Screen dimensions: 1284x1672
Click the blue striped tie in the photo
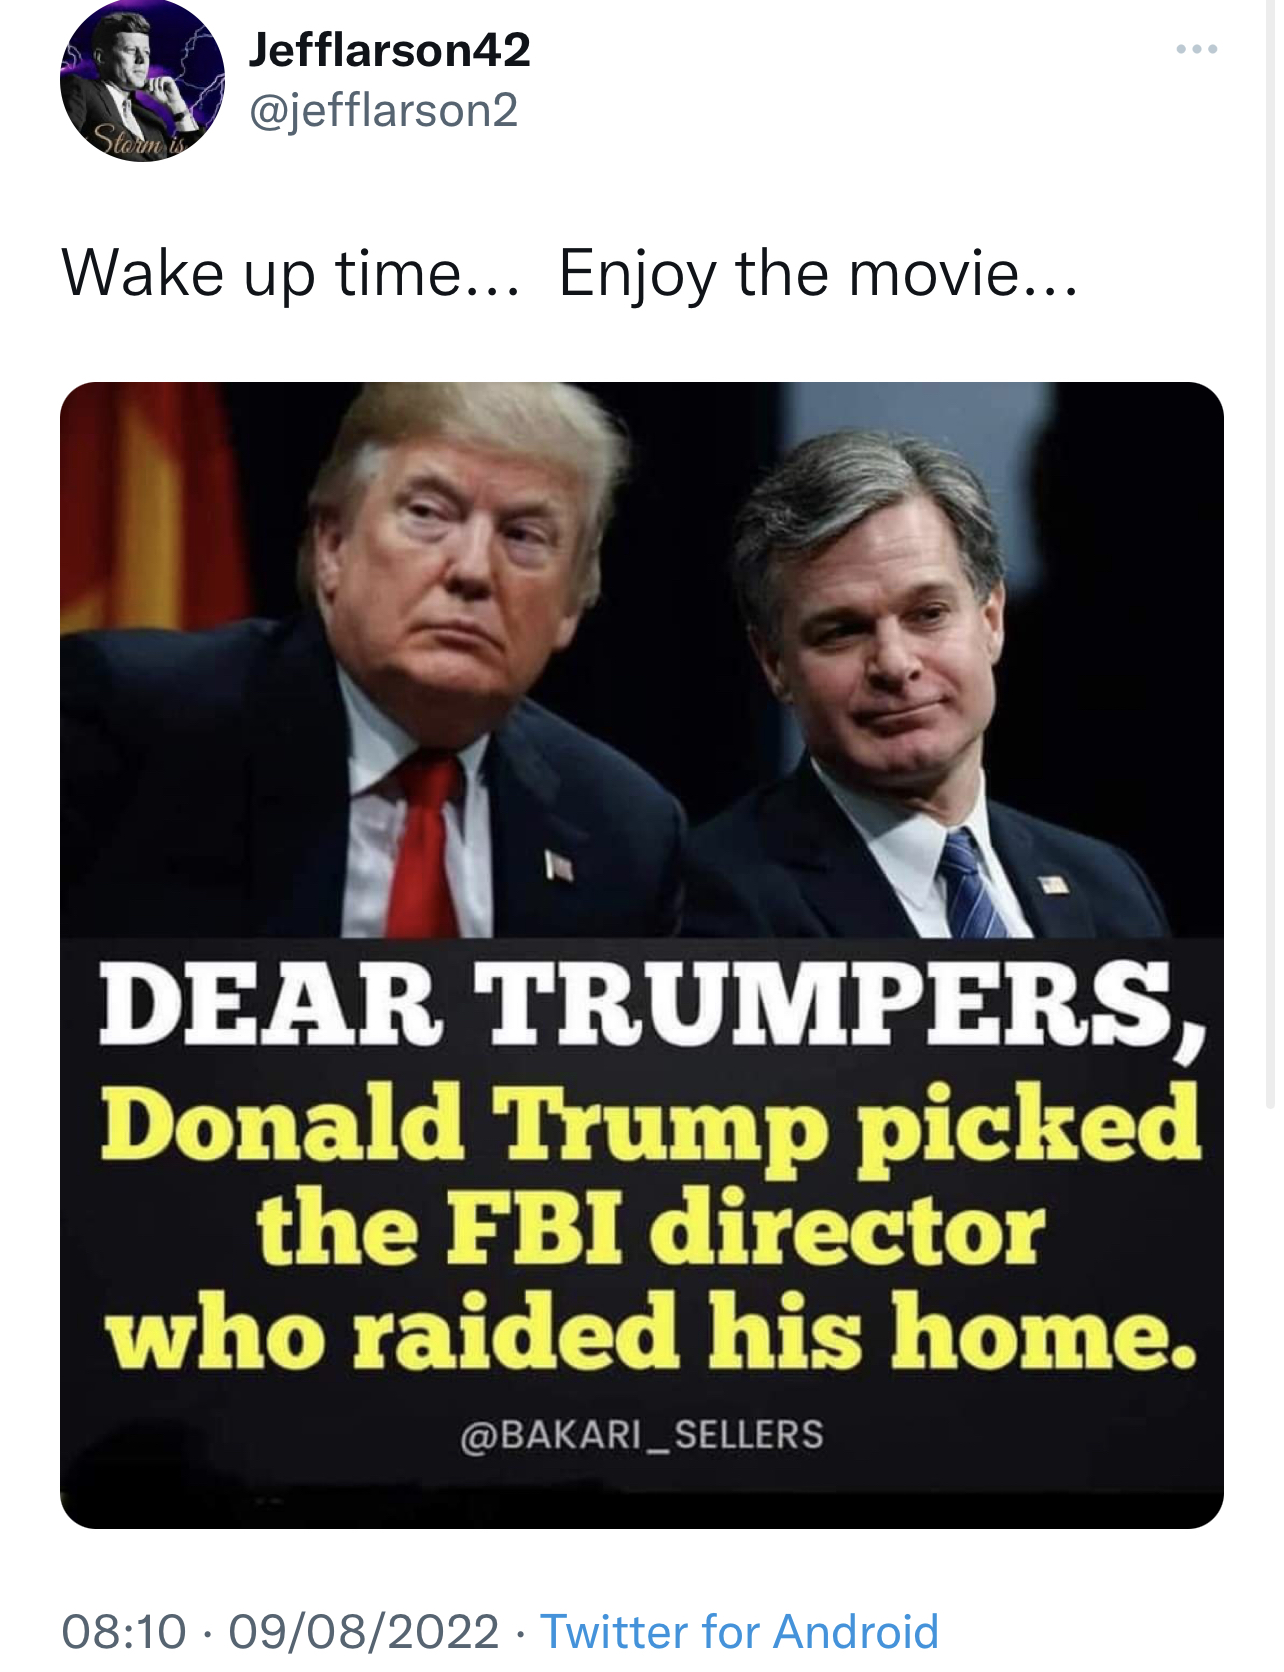[968, 884]
